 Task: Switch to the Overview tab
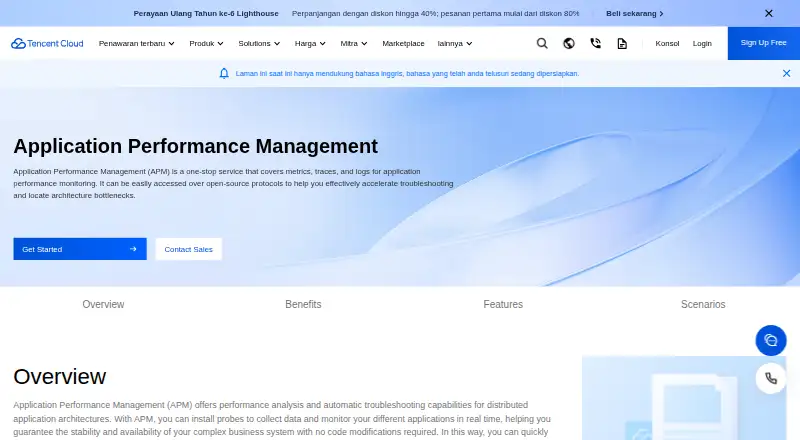[x=103, y=304]
